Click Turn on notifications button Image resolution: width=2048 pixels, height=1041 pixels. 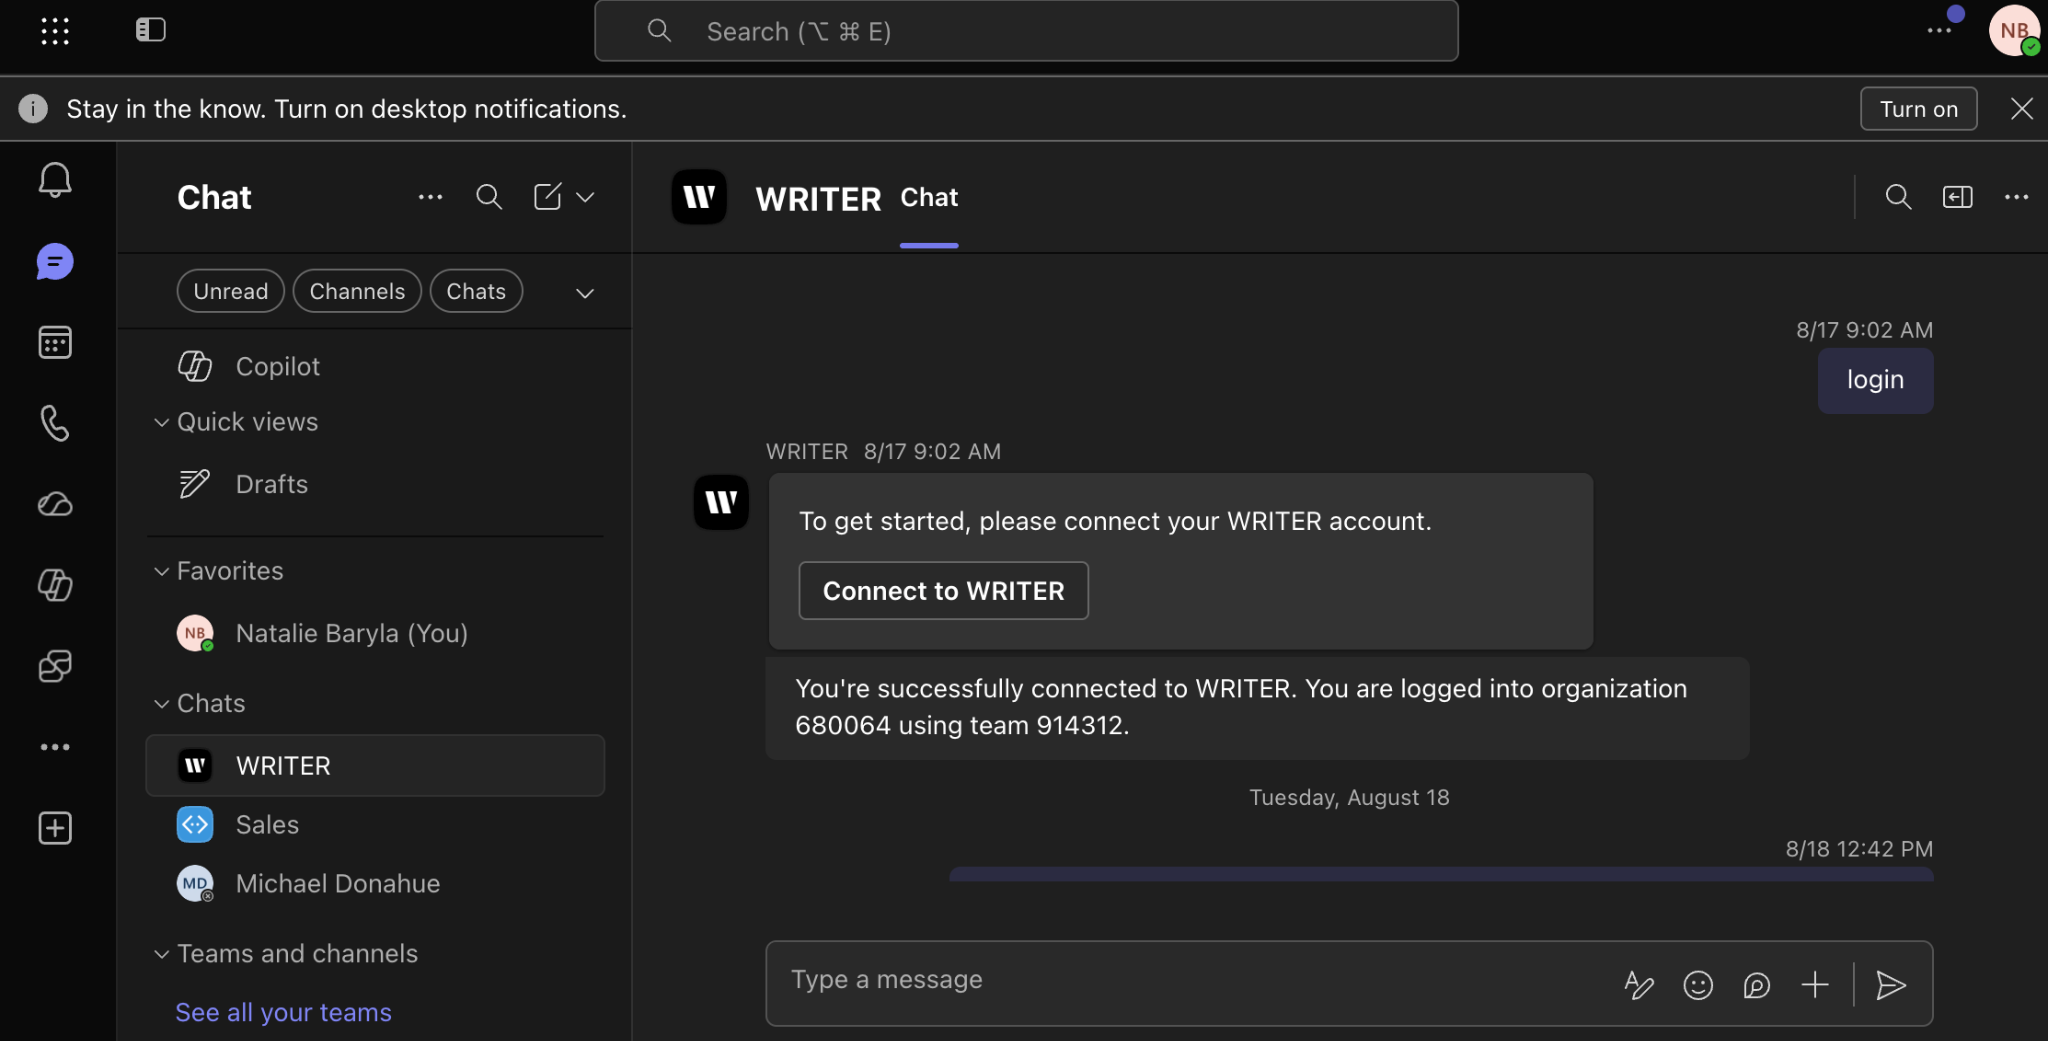click(x=1918, y=109)
